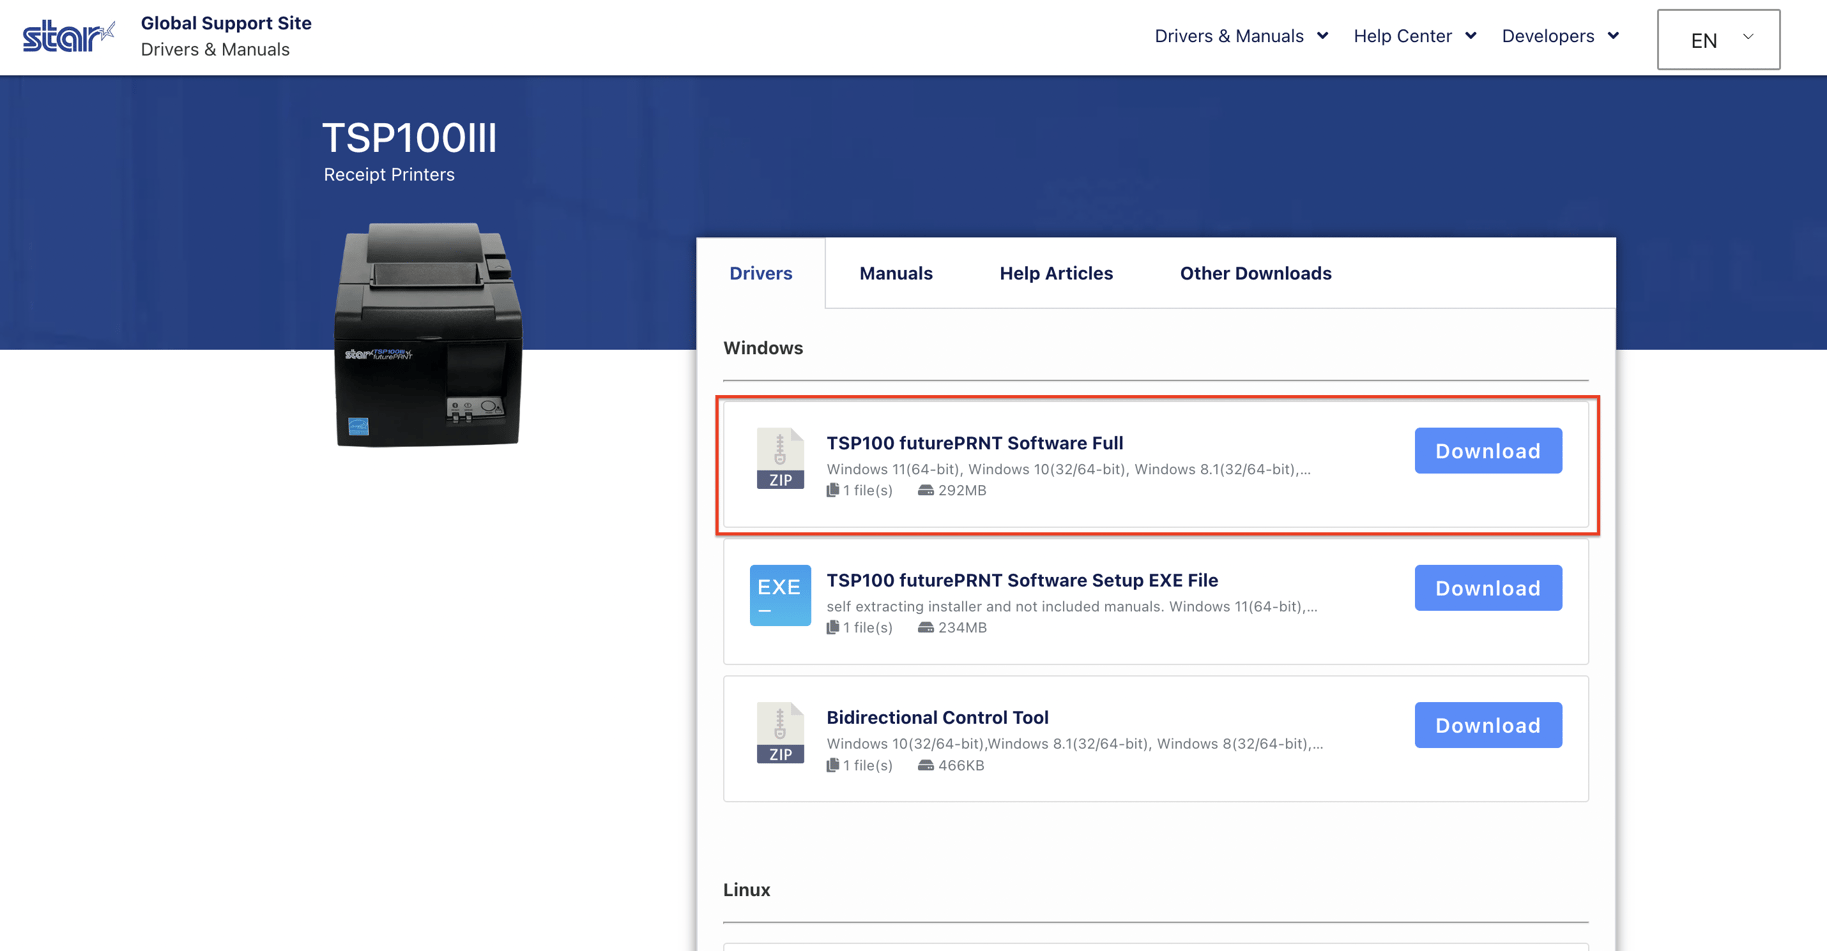The width and height of the screenshot is (1827, 951).
Task: Click the file count icon near 292MB entry
Action: pos(832,490)
